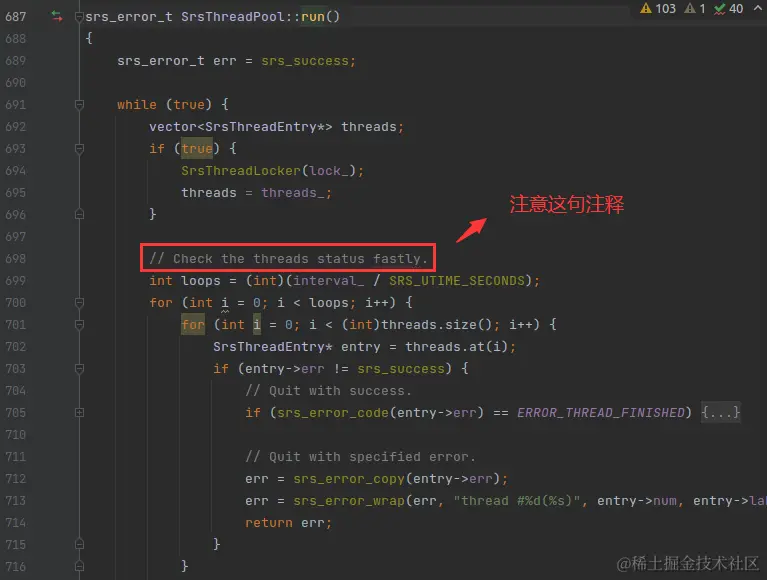Click the underlined variable i on line 700

pyautogui.click(x=225, y=303)
